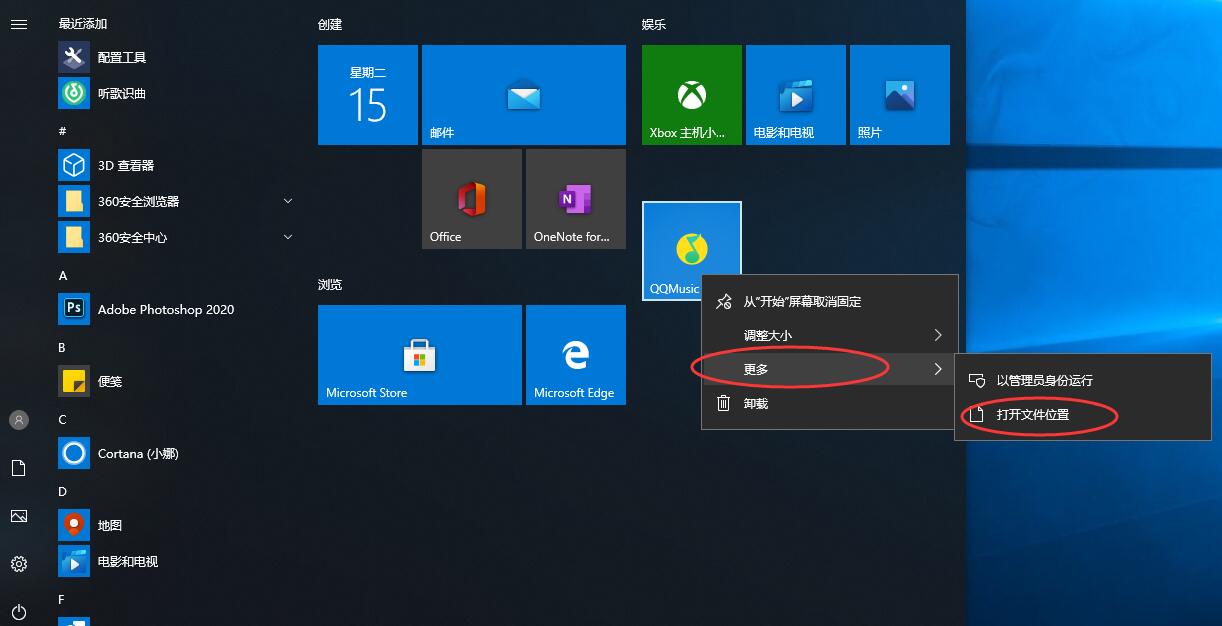Select 调整大小 in the context menu
Image resolution: width=1222 pixels, height=626 pixels.
[830, 335]
